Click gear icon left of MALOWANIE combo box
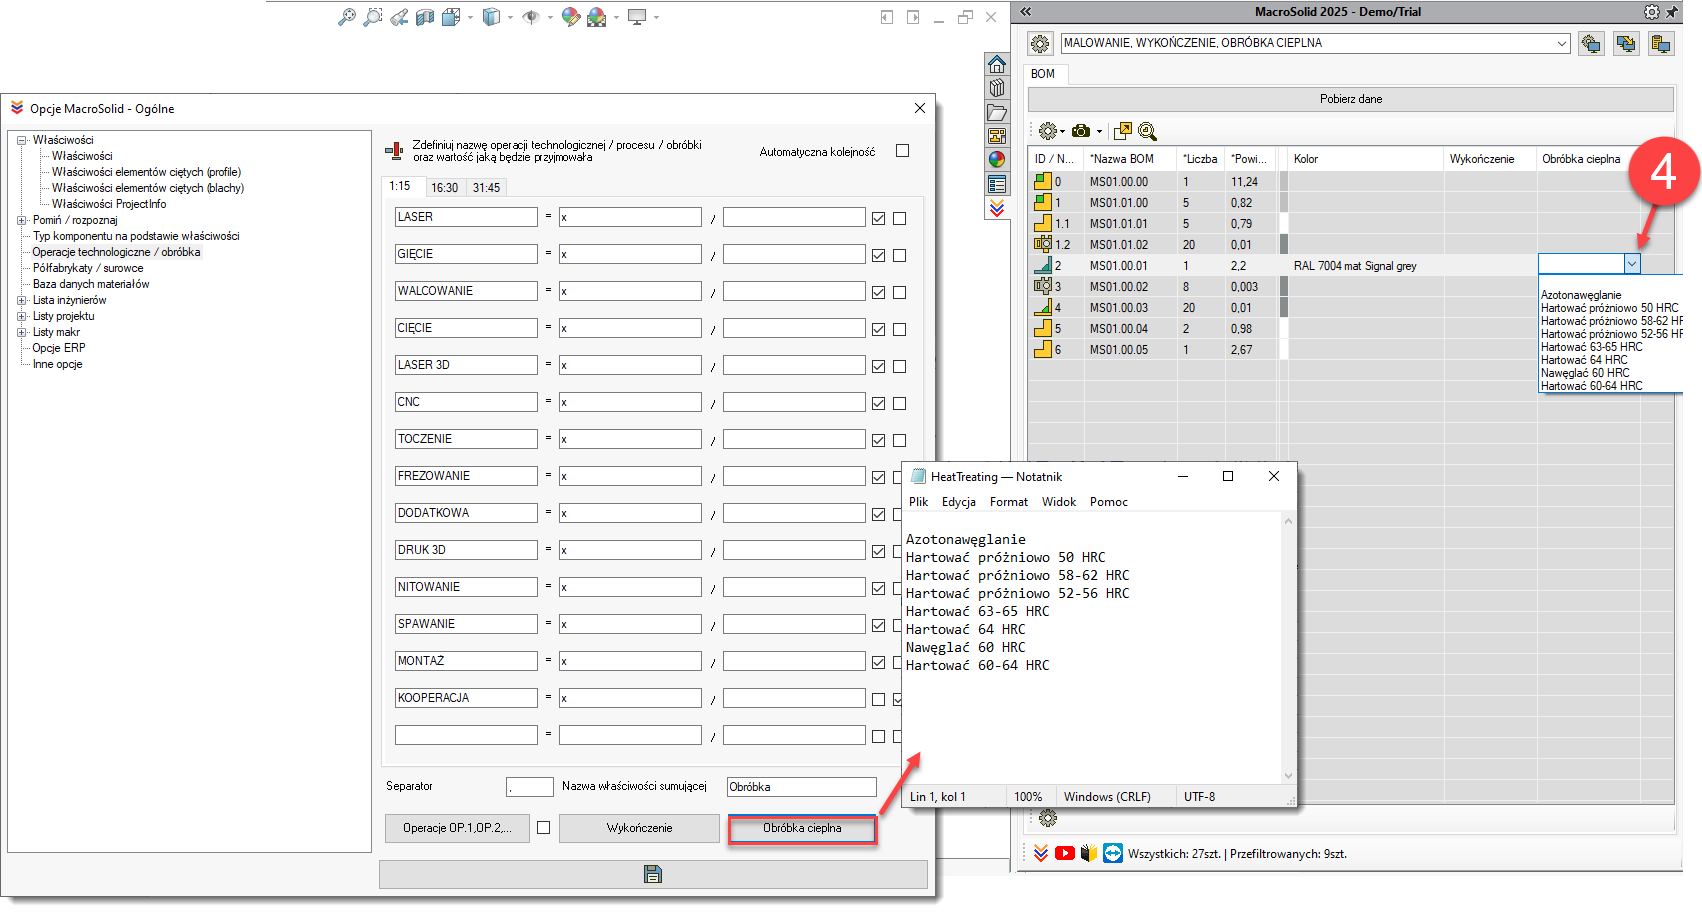 tap(1040, 44)
